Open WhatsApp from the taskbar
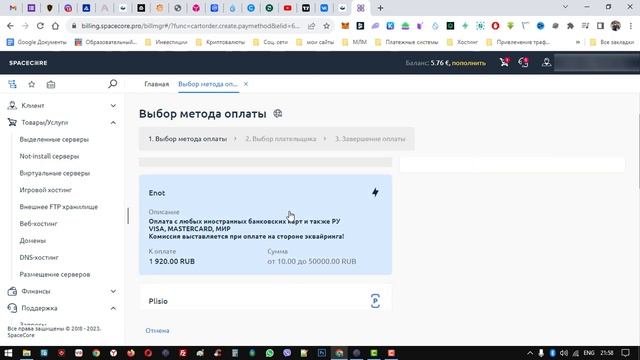 point(269,353)
